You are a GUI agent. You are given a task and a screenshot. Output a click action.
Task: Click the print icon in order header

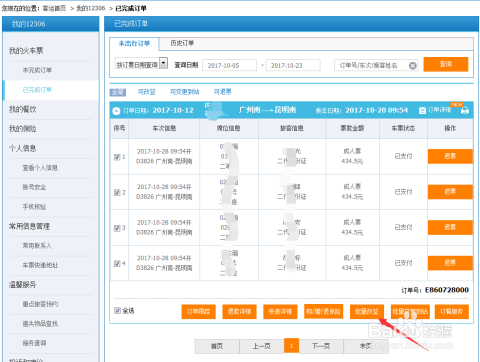tap(465, 110)
